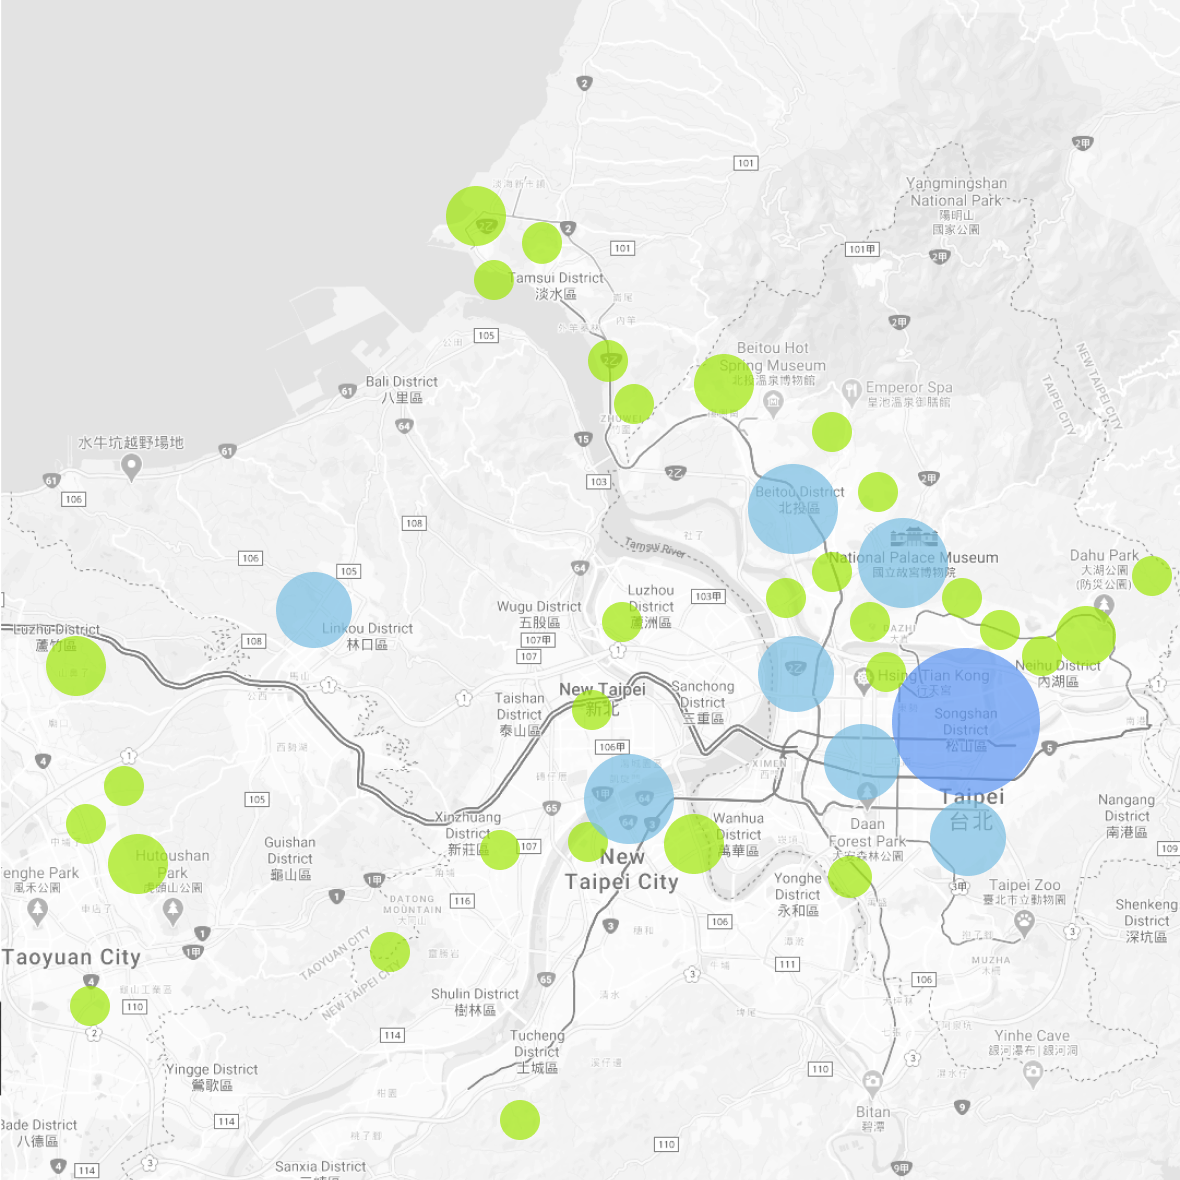1180x1180 pixels.
Task: Select the green bubble on the Taoyuan–New Taipei border
Action: pos(390,952)
